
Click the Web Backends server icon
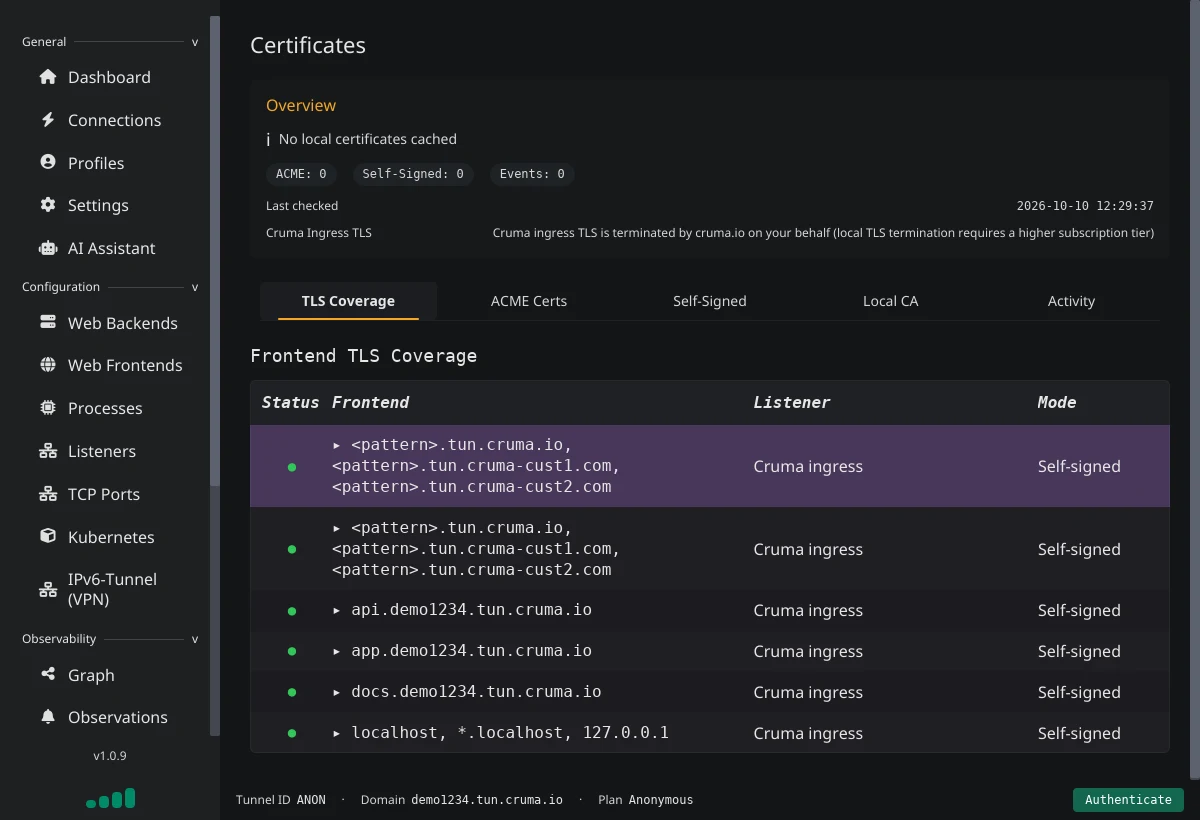tap(48, 323)
